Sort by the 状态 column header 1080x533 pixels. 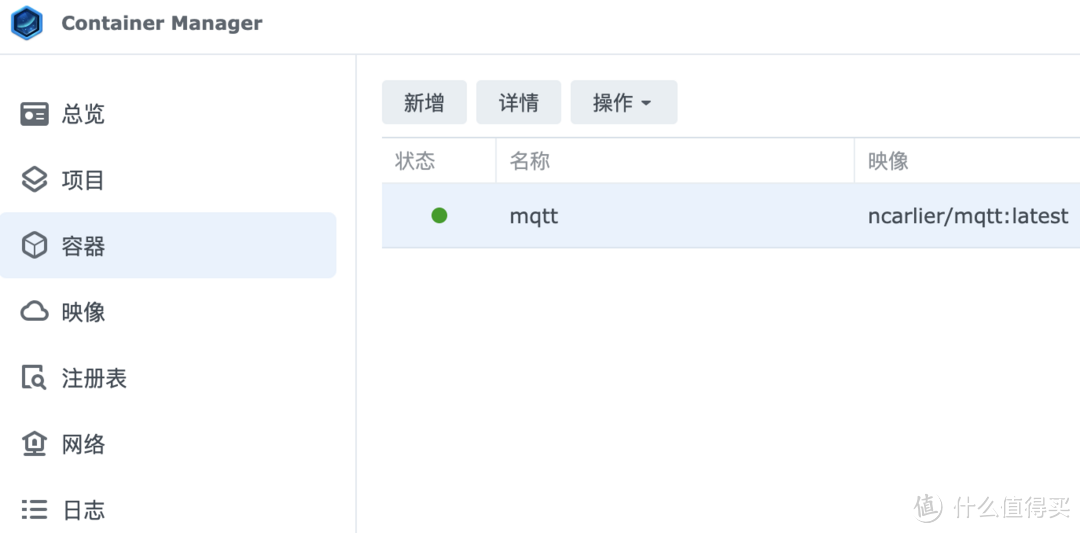tap(415, 161)
